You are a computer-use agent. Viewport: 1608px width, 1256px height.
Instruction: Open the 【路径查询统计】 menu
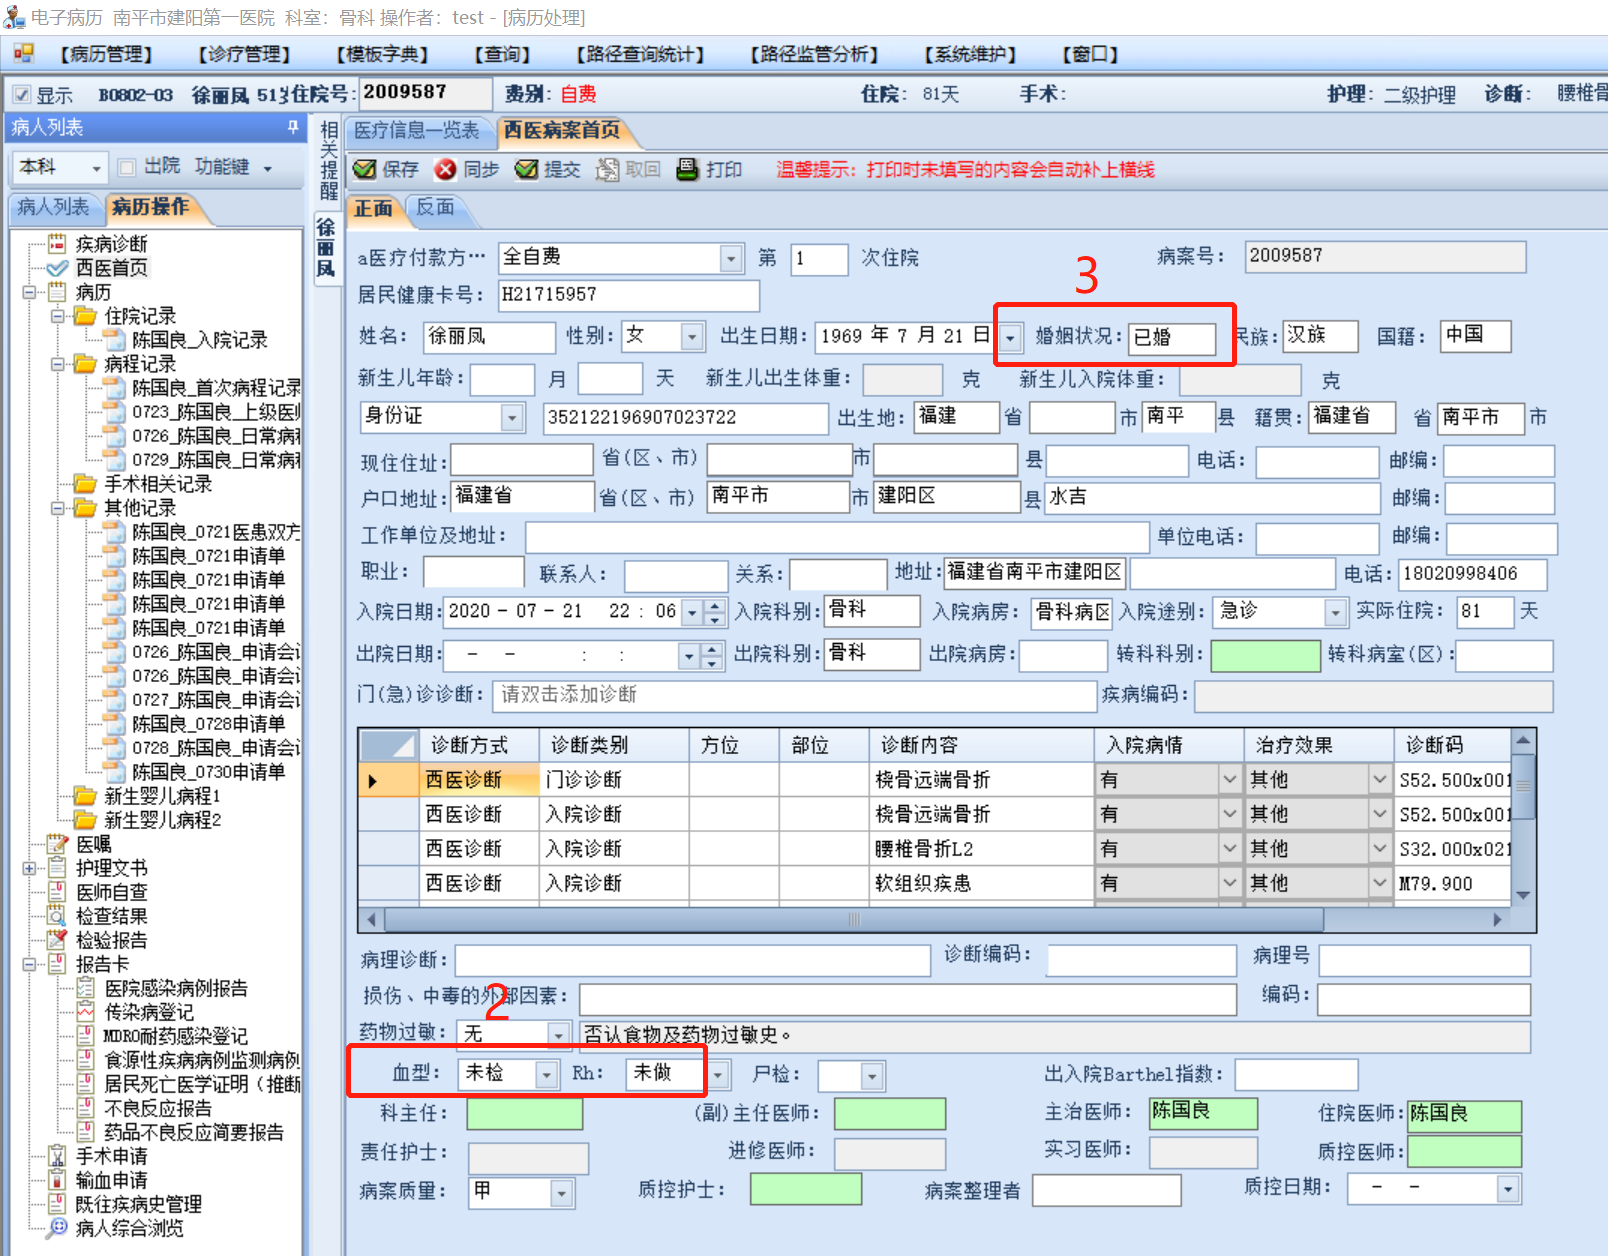coord(640,54)
